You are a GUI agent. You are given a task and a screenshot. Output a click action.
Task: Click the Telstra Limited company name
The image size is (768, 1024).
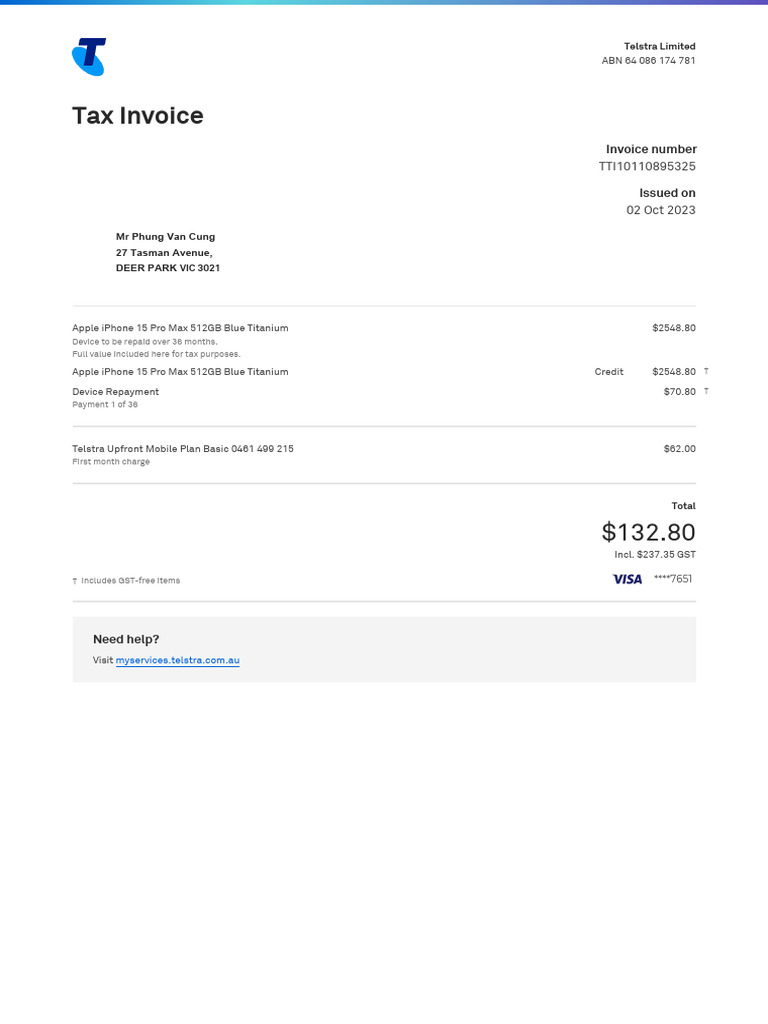(659, 46)
